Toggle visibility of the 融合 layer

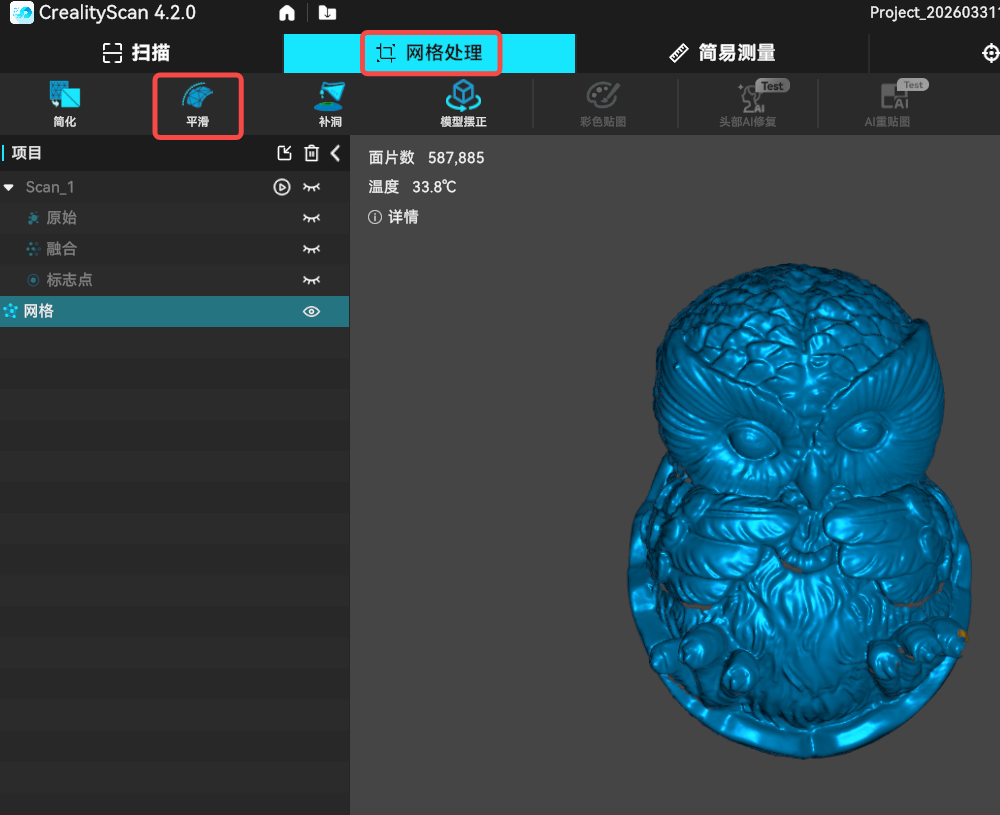pos(312,249)
